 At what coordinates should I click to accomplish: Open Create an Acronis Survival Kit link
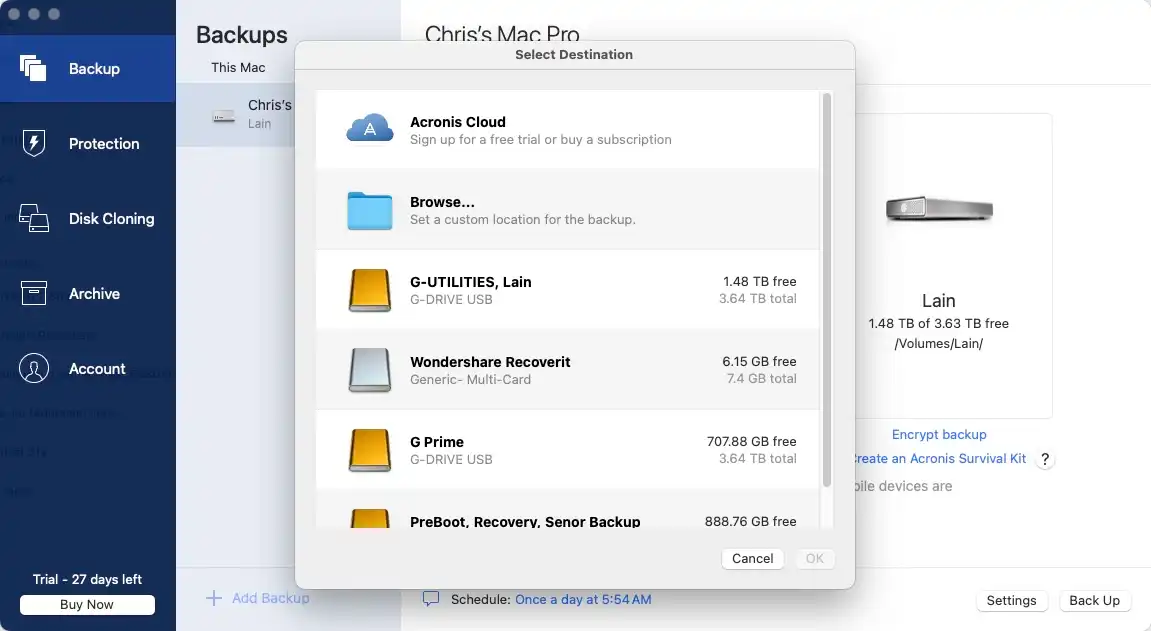click(x=940, y=459)
